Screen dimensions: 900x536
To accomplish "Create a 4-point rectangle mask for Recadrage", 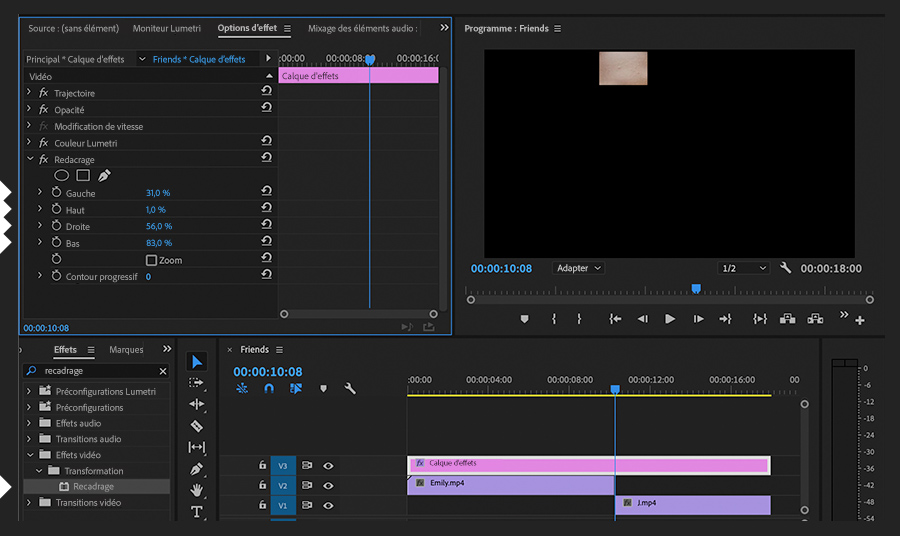I will [83, 176].
